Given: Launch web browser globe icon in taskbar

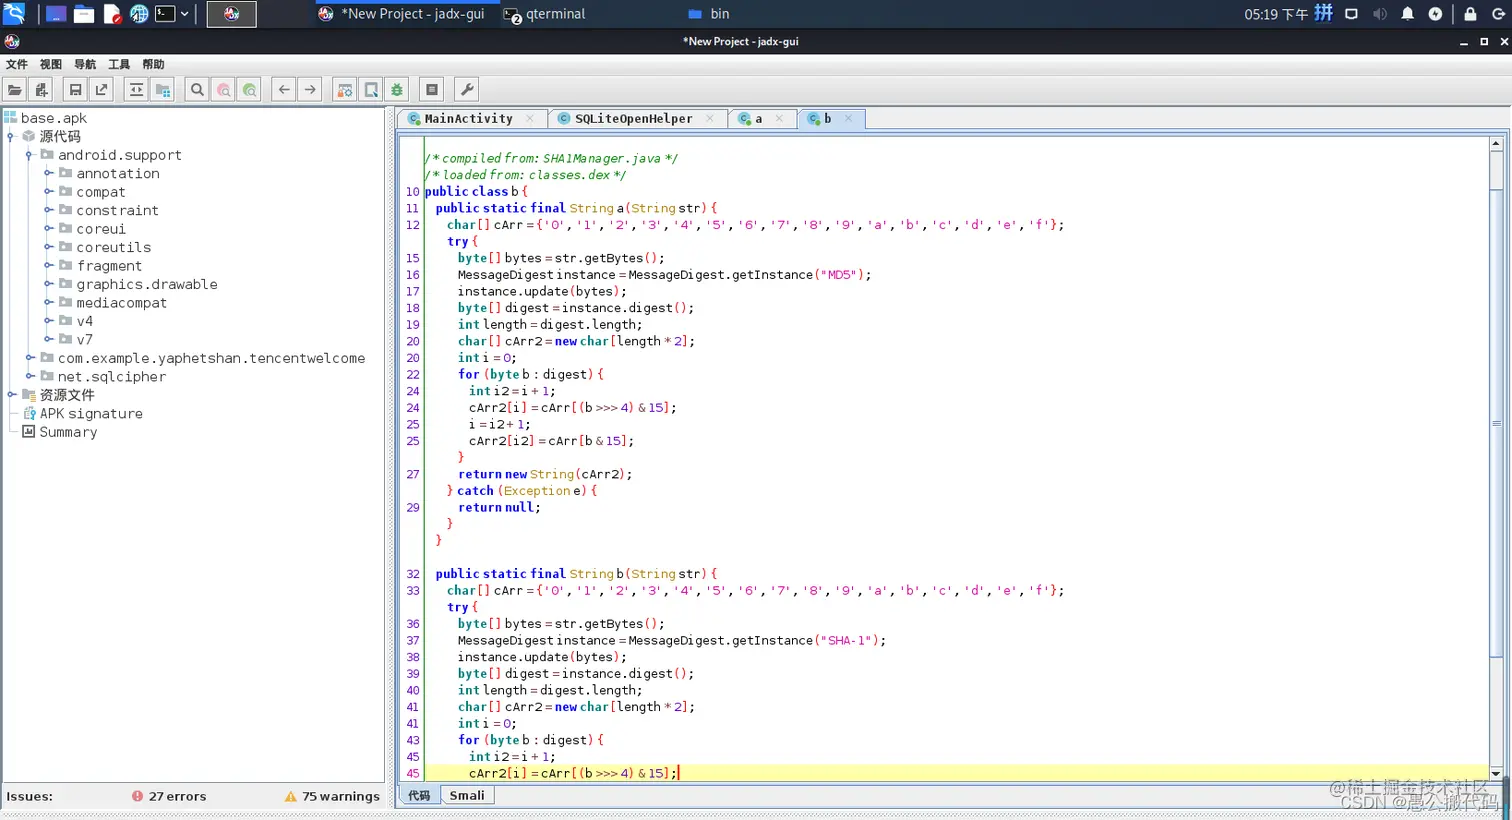Looking at the screenshot, I should coord(139,14).
